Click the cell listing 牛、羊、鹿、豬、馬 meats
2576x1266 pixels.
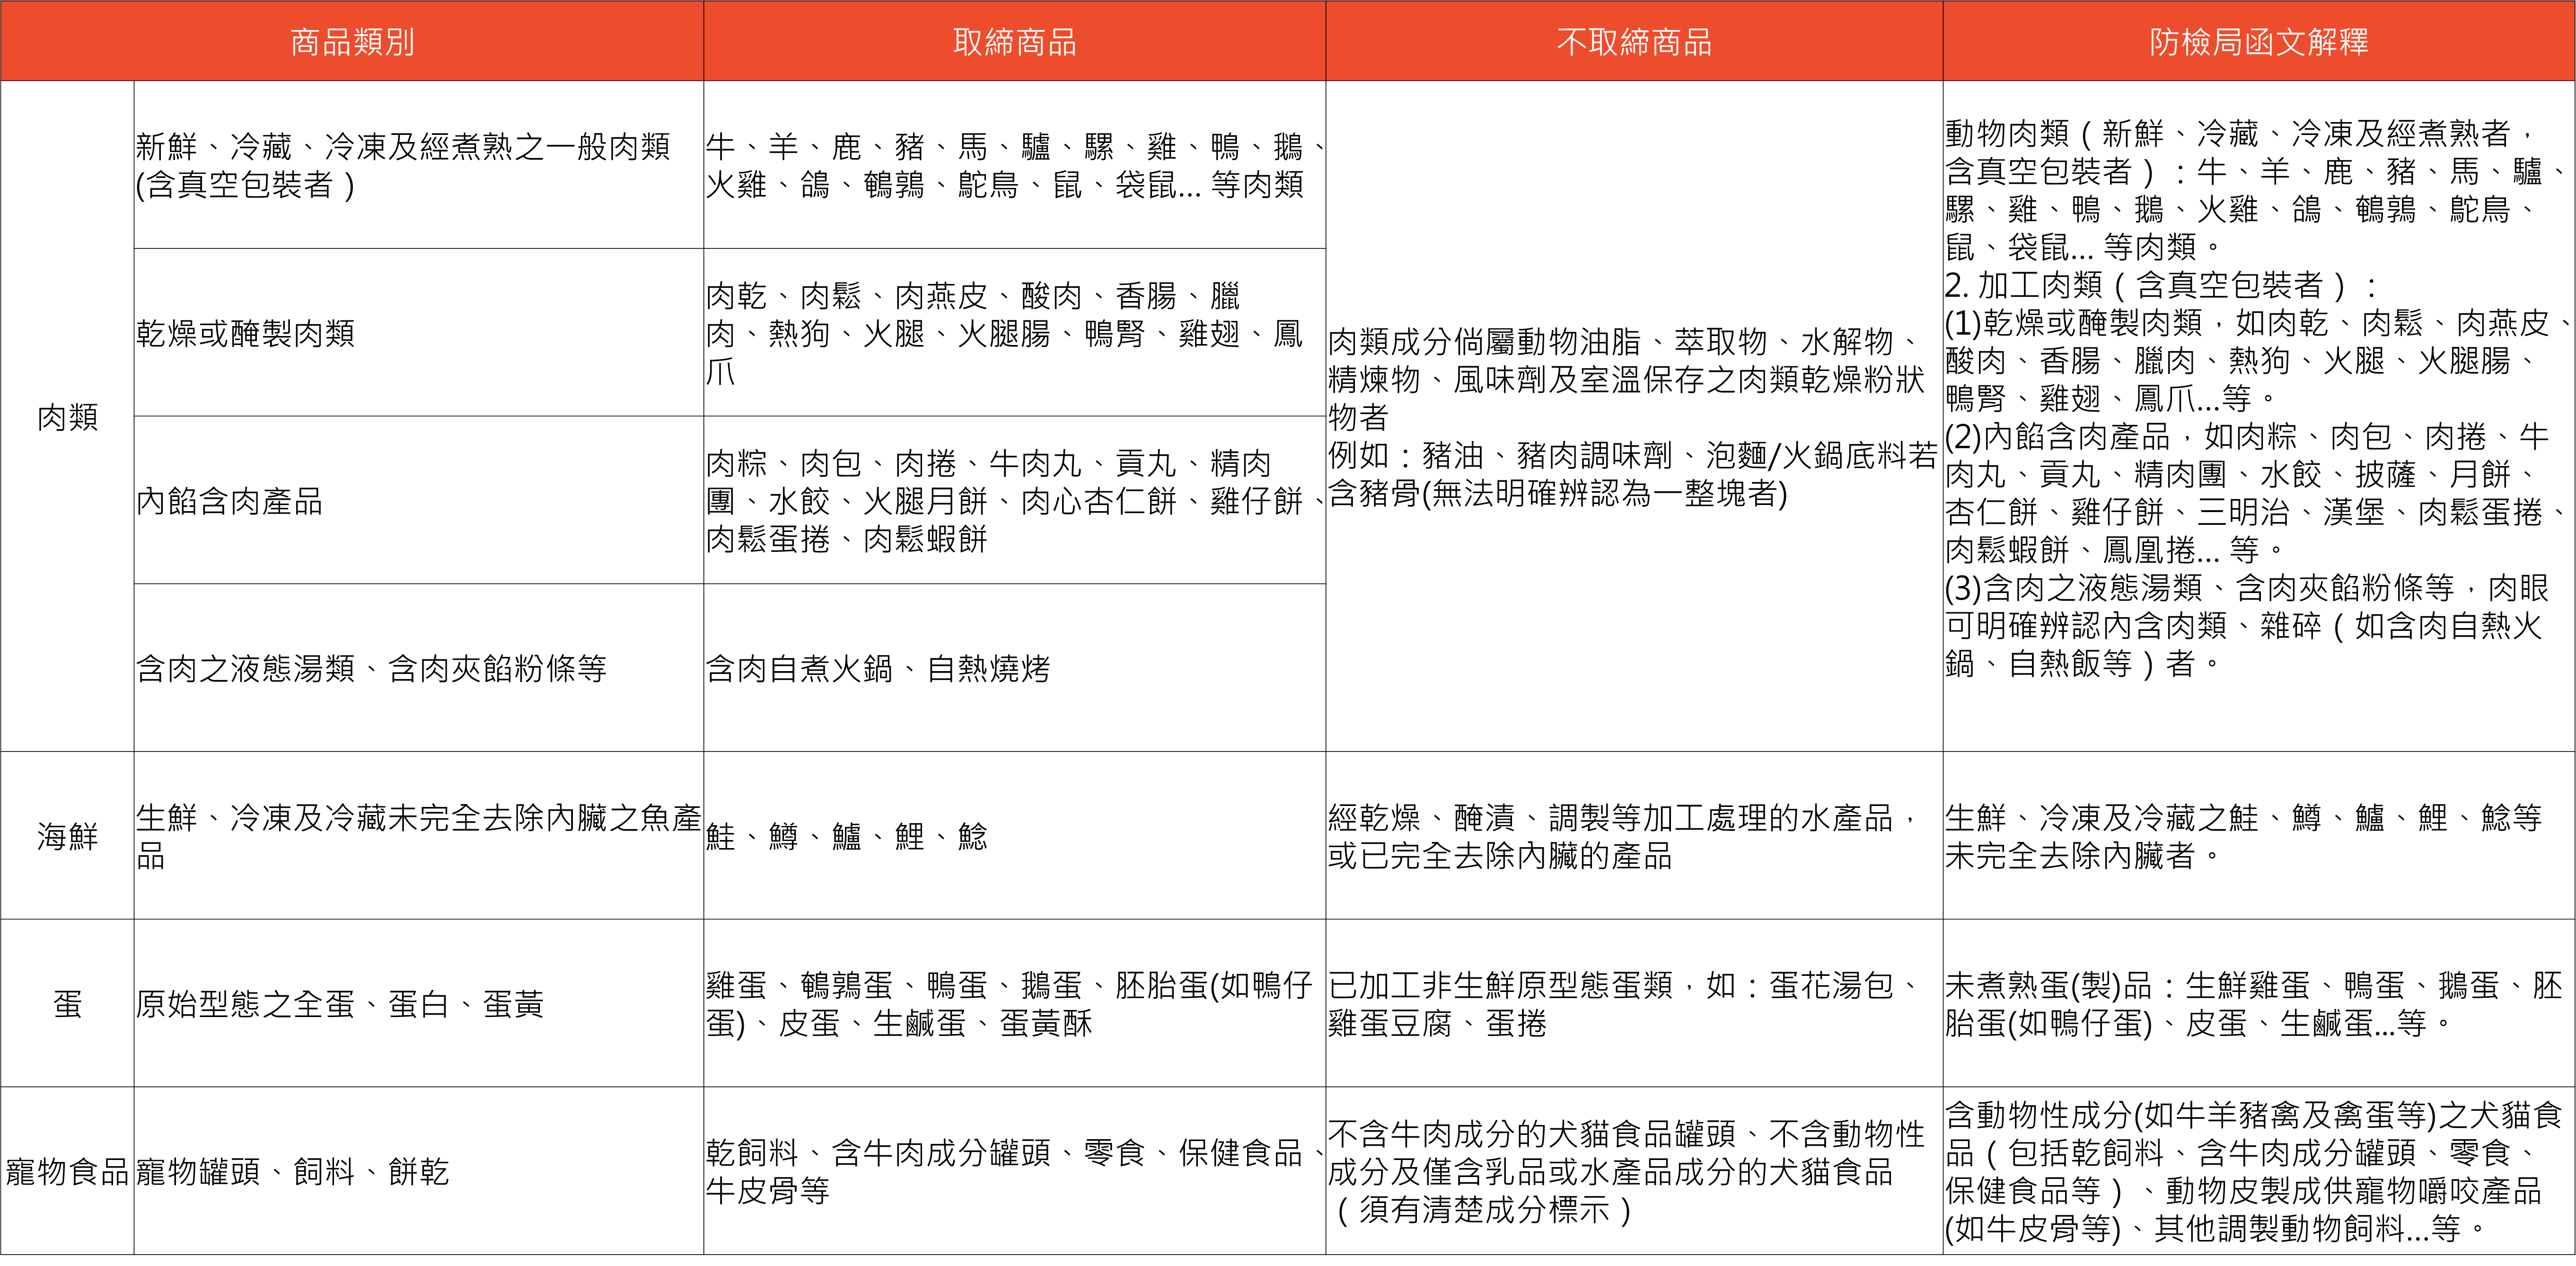tap(1015, 165)
